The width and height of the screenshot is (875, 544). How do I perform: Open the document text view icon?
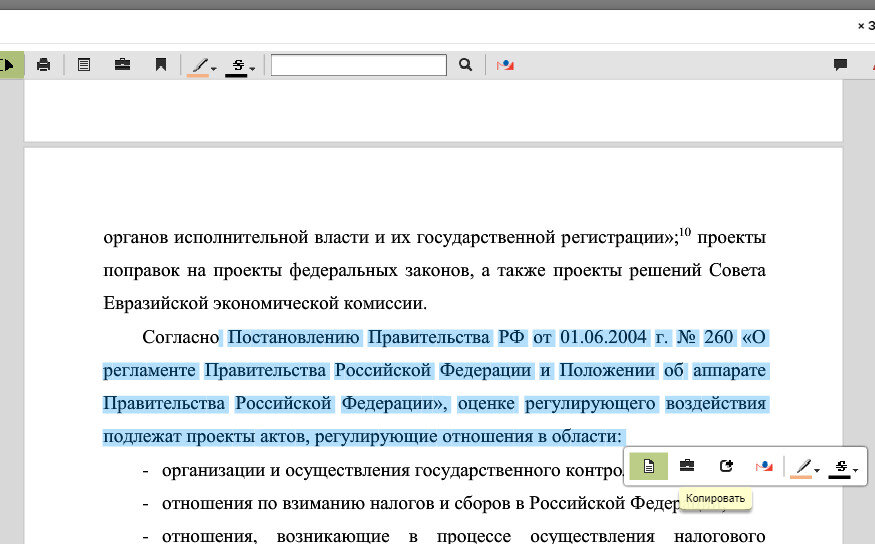84,65
